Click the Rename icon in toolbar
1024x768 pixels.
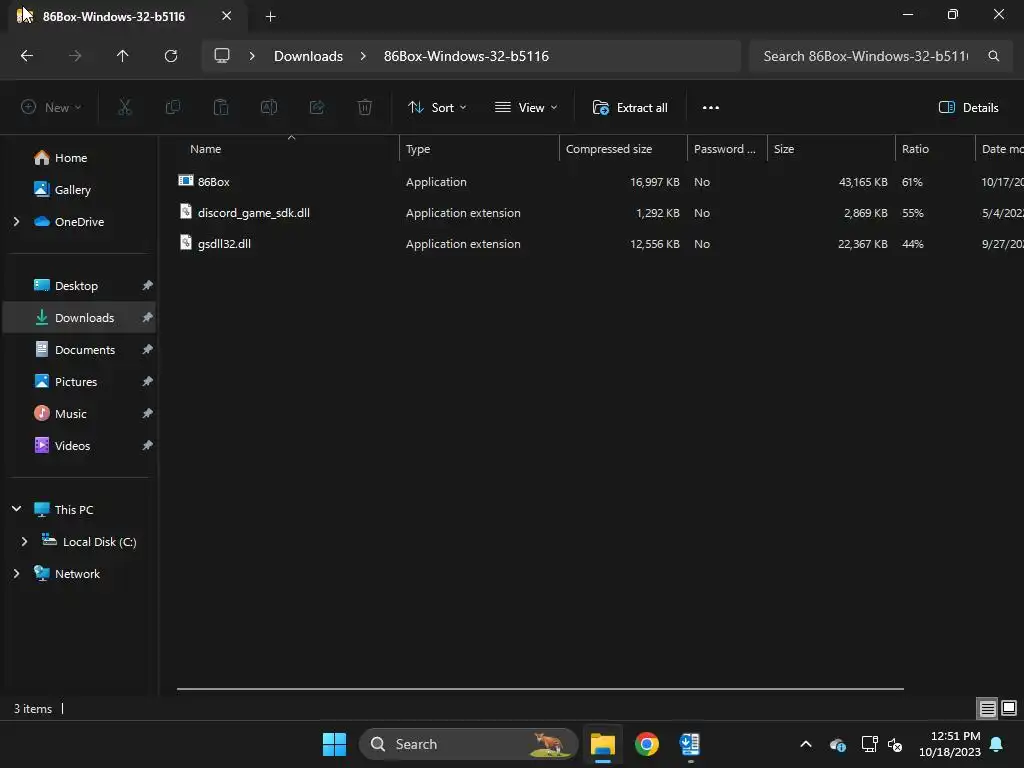[269, 107]
